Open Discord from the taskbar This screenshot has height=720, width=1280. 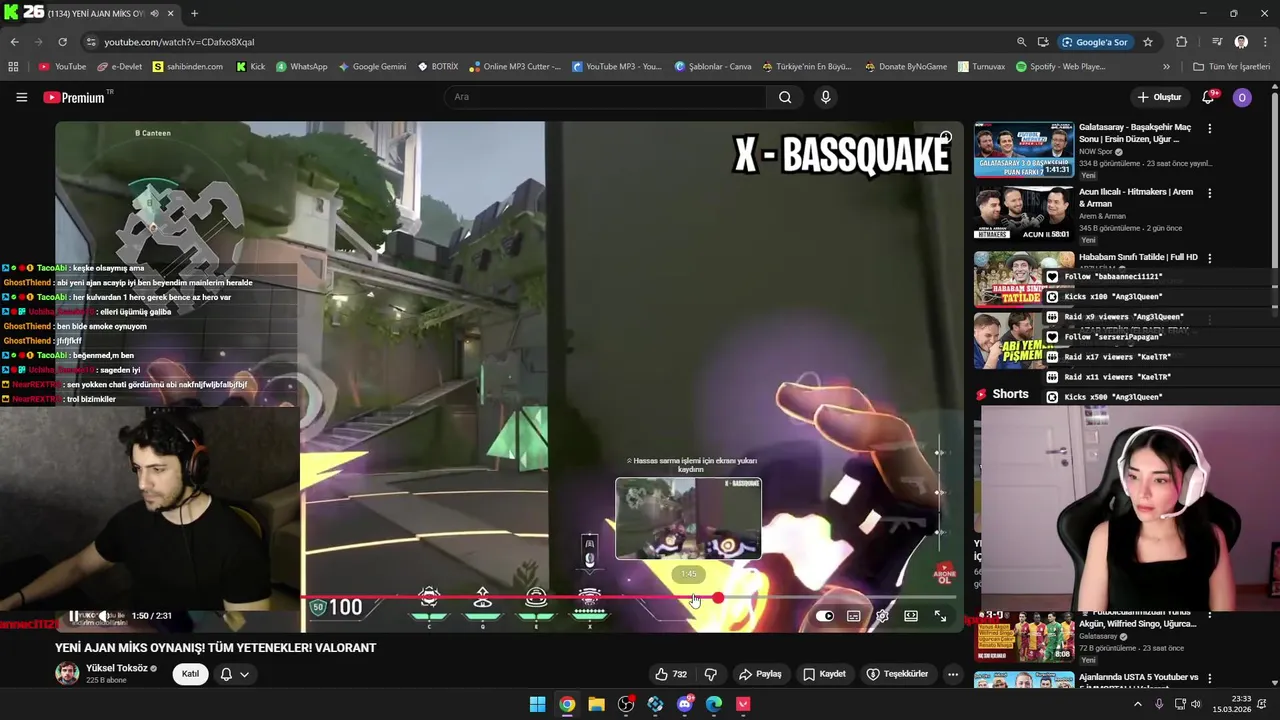click(x=685, y=704)
